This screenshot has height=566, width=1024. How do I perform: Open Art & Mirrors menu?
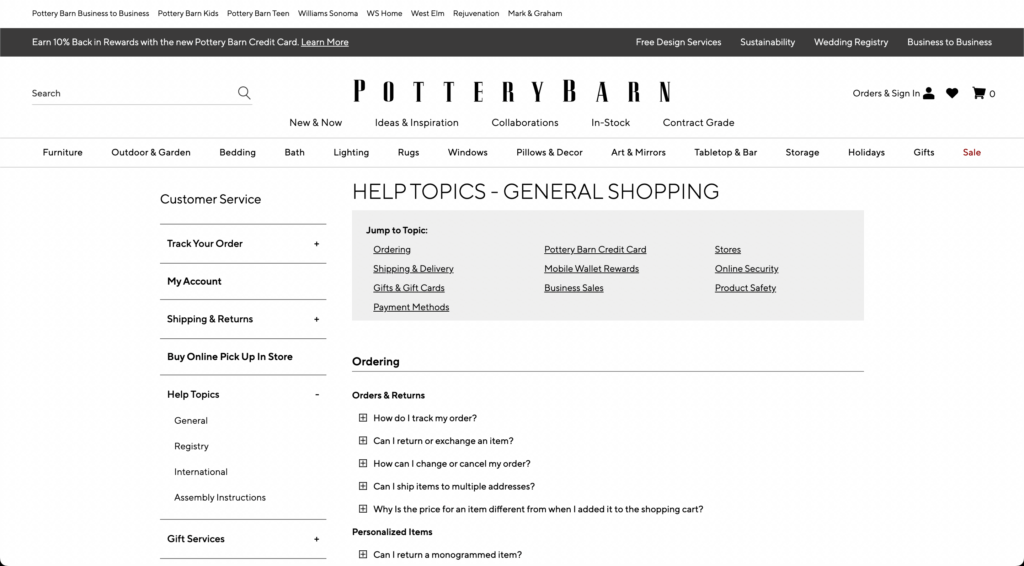pos(638,153)
